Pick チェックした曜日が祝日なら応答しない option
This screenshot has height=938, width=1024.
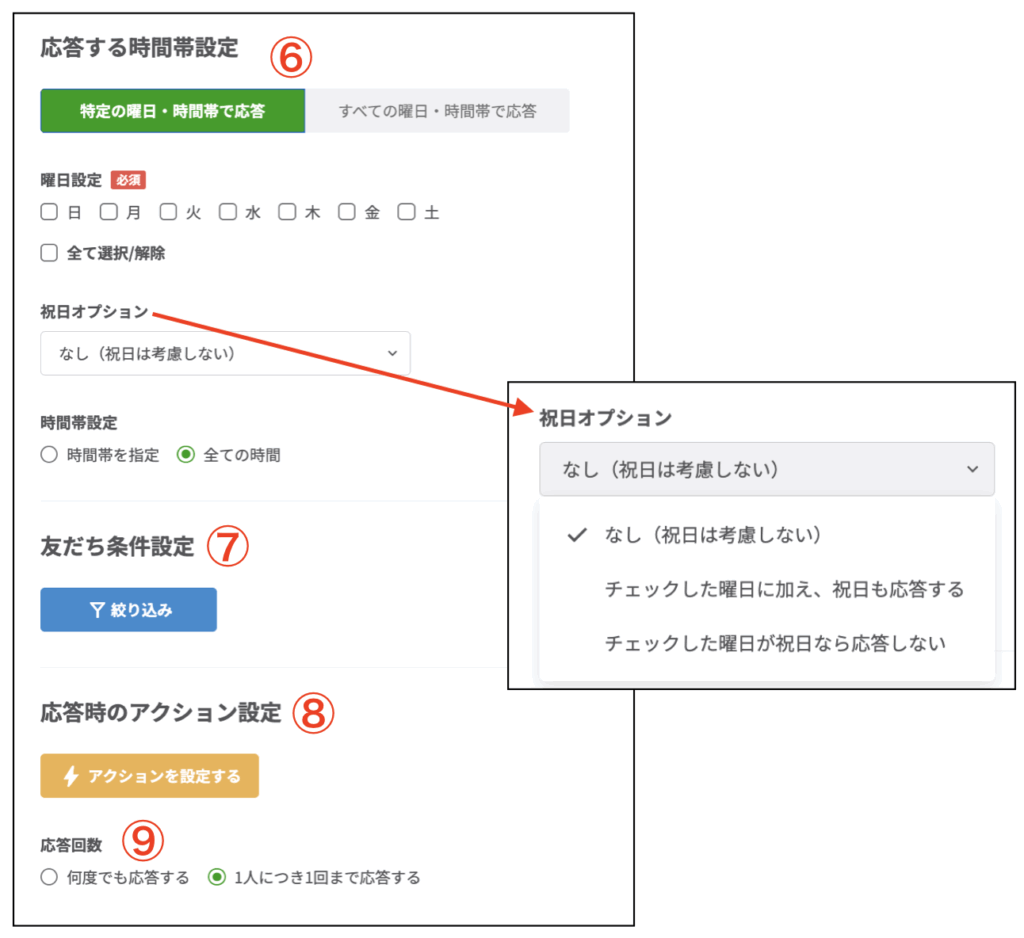[x=775, y=643]
